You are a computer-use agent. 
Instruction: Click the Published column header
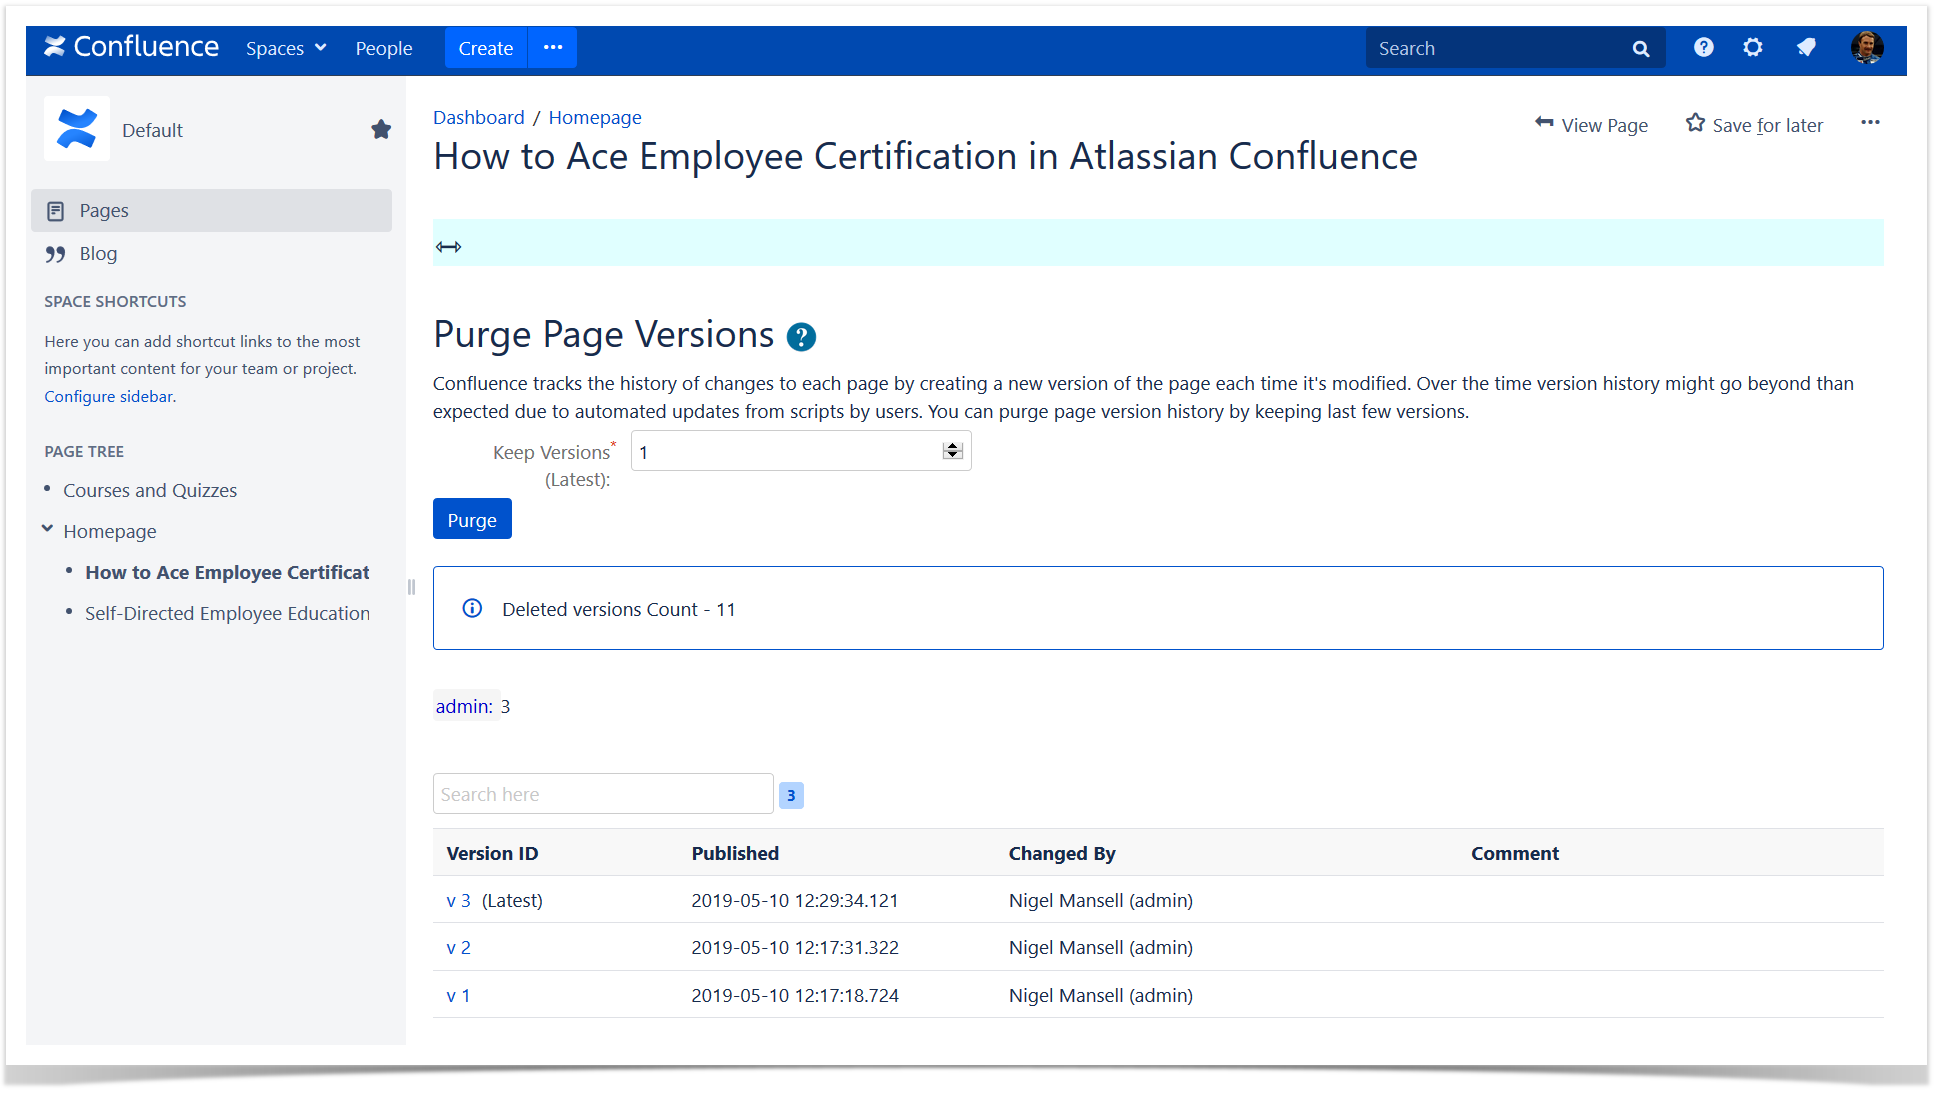[x=735, y=853]
